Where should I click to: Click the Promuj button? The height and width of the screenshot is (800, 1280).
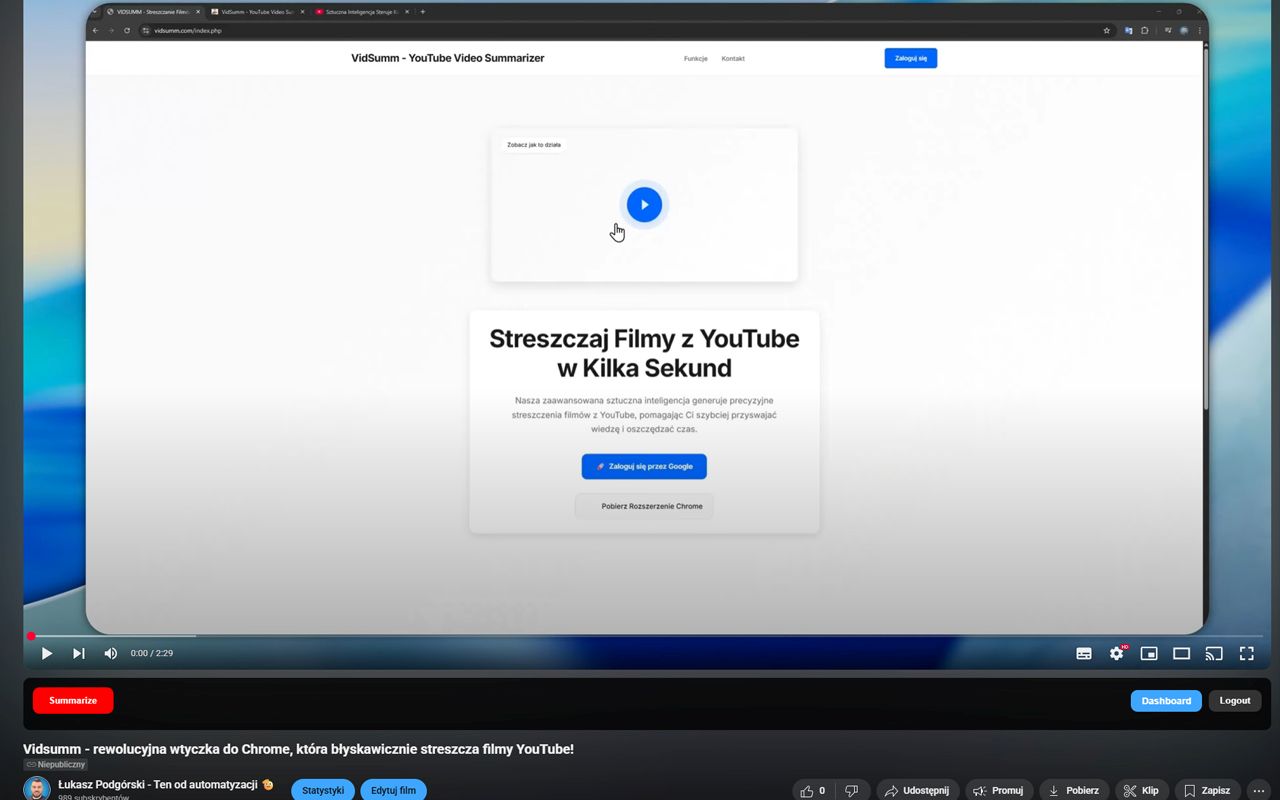(x=998, y=790)
